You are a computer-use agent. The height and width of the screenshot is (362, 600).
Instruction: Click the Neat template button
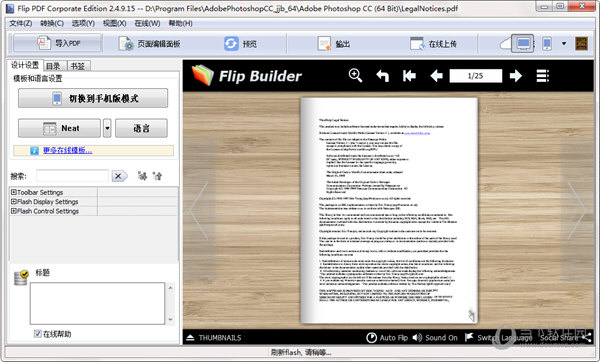[x=59, y=128]
